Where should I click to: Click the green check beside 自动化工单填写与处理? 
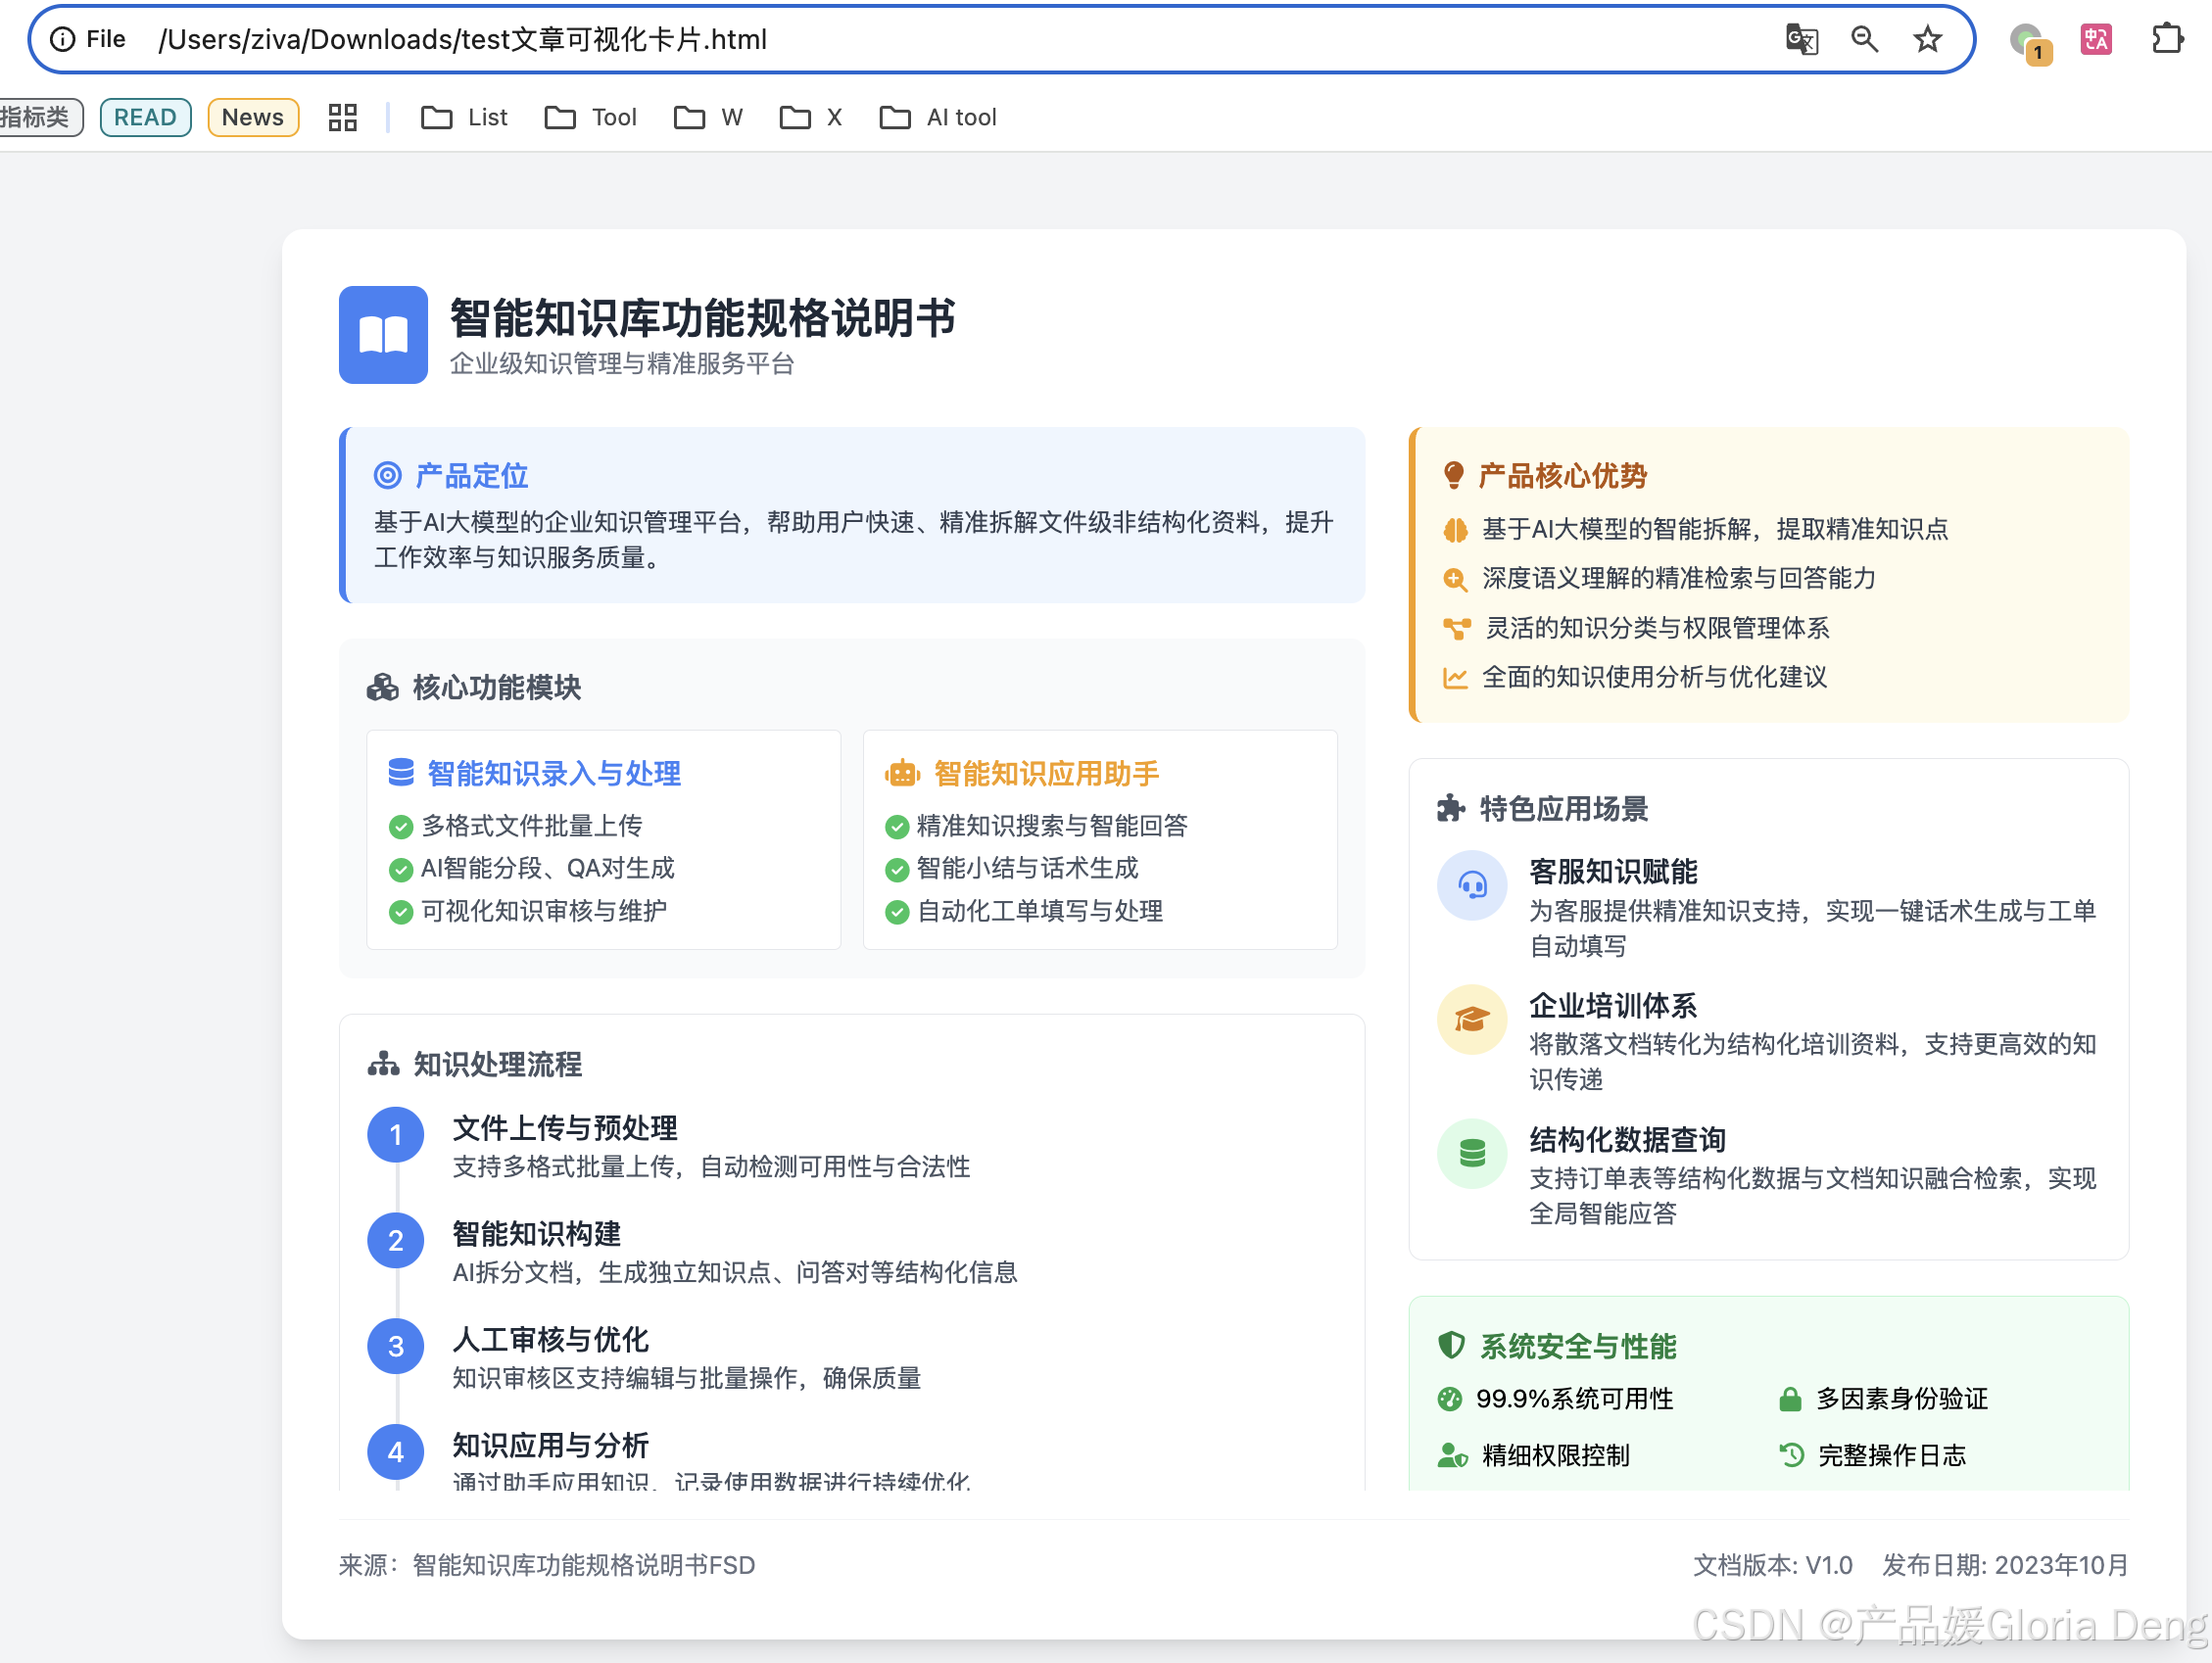[x=896, y=912]
